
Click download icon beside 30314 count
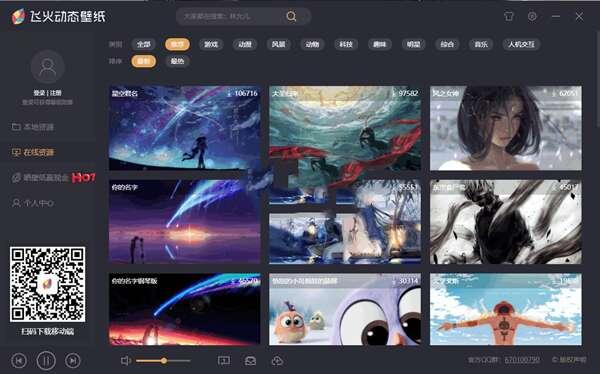pos(393,281)
